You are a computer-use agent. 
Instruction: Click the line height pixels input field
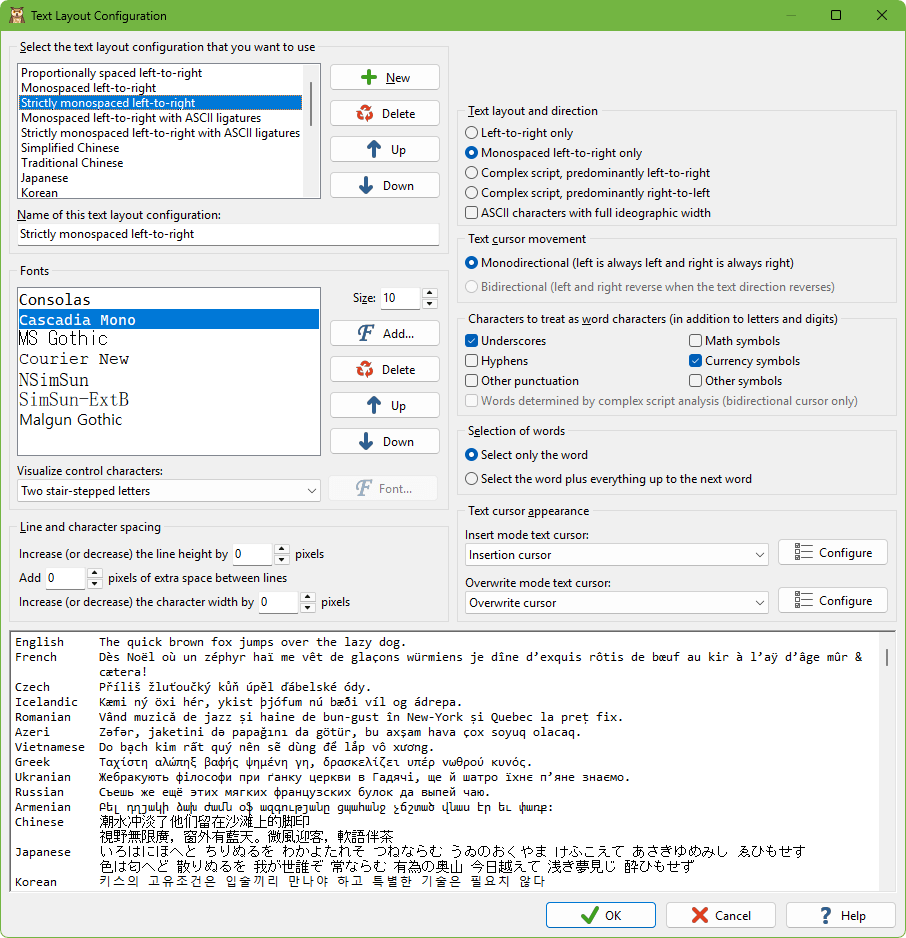pos(252,554)
